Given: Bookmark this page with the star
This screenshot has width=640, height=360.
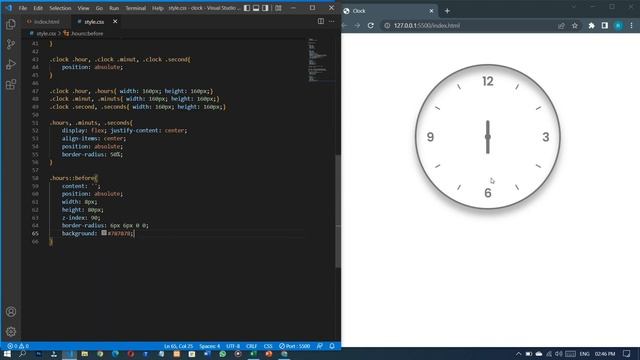Looking at the screenshot, I should (575, 26).
